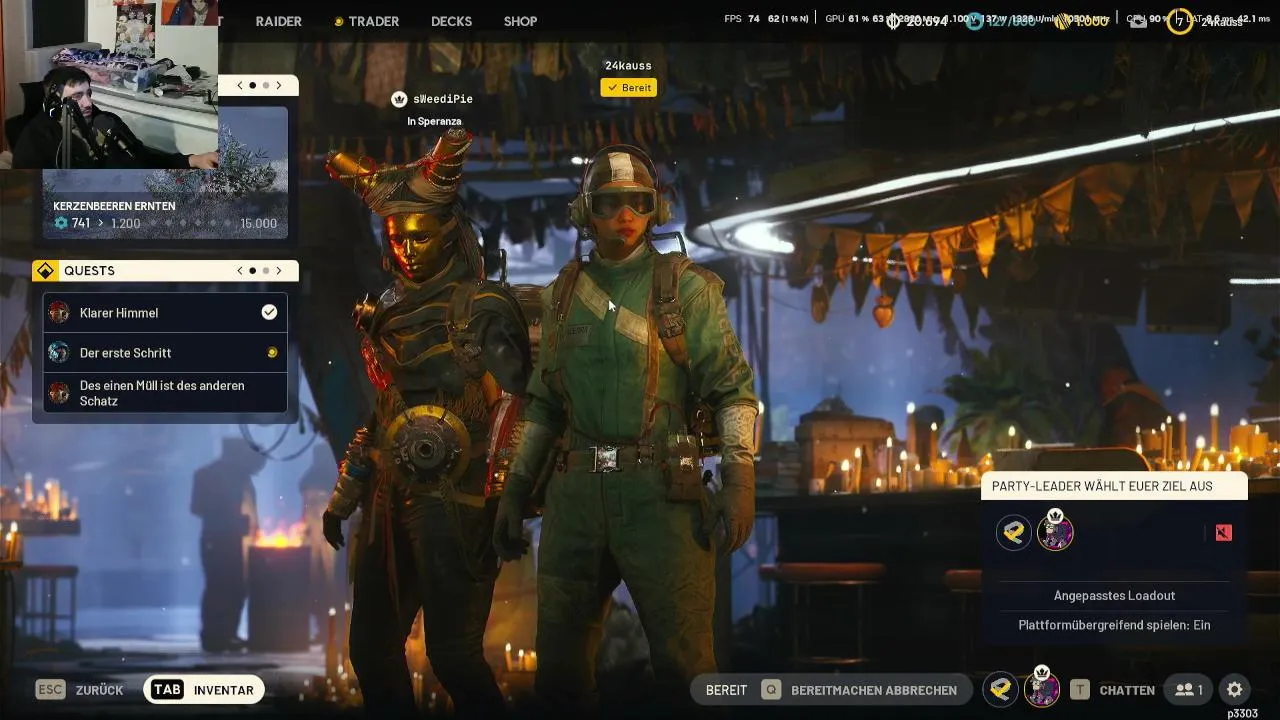
Task: Click ESC Zurück to go back
Action: tap(80, 690)
